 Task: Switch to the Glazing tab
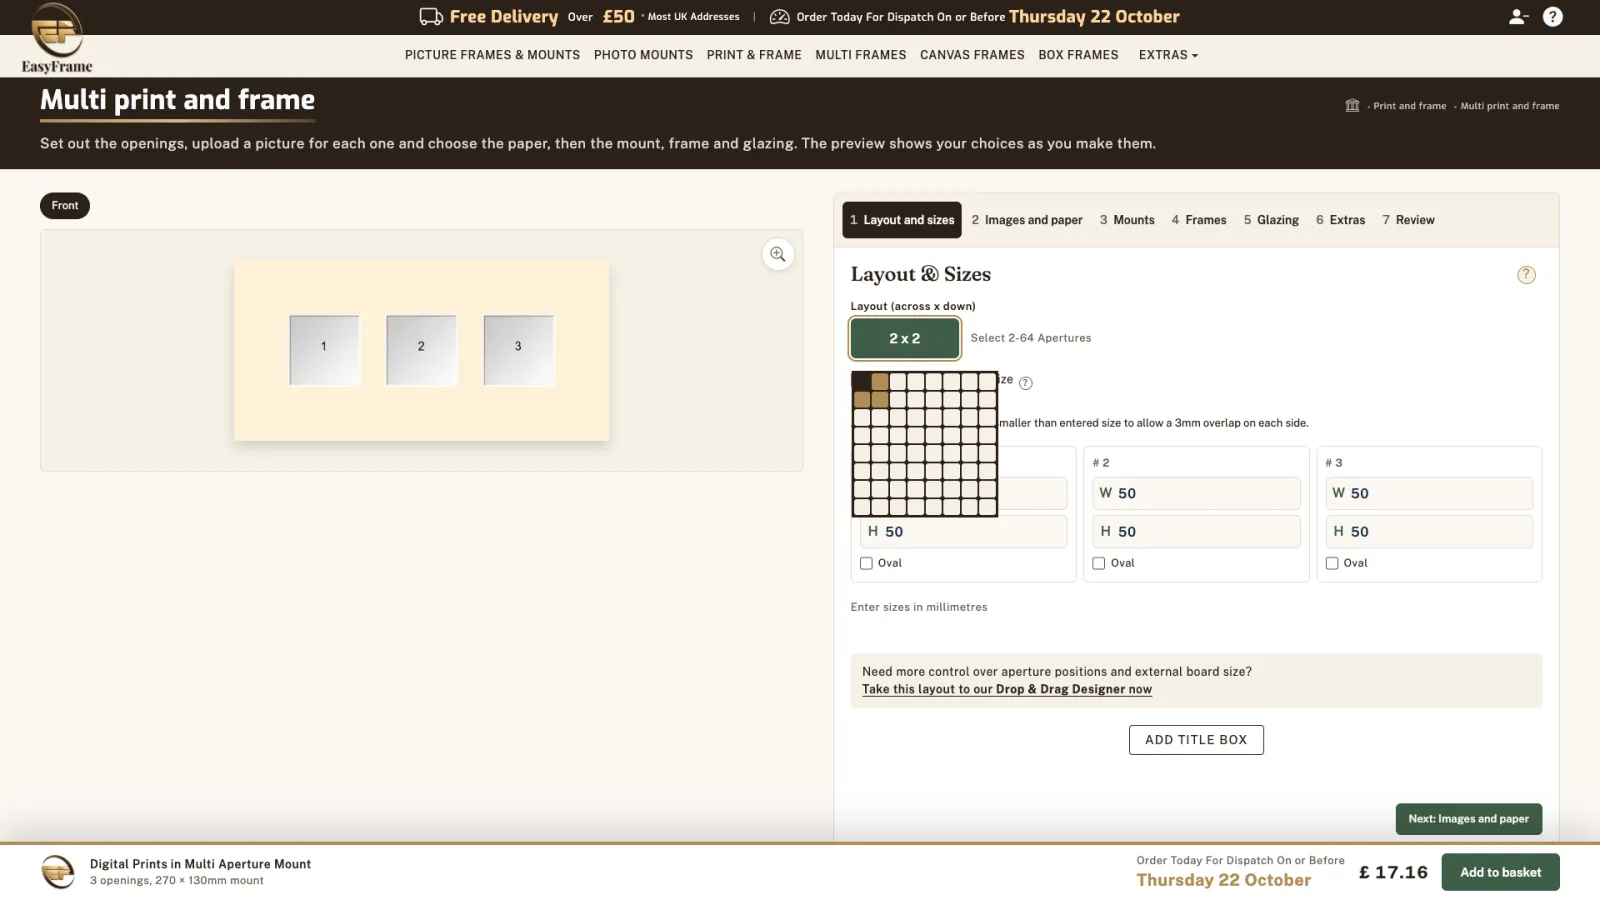coord(1271,220)
